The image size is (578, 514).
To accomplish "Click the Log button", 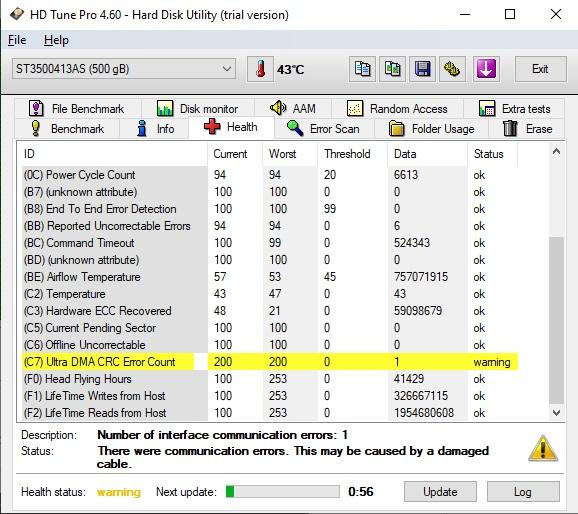I will coord(523,492).
